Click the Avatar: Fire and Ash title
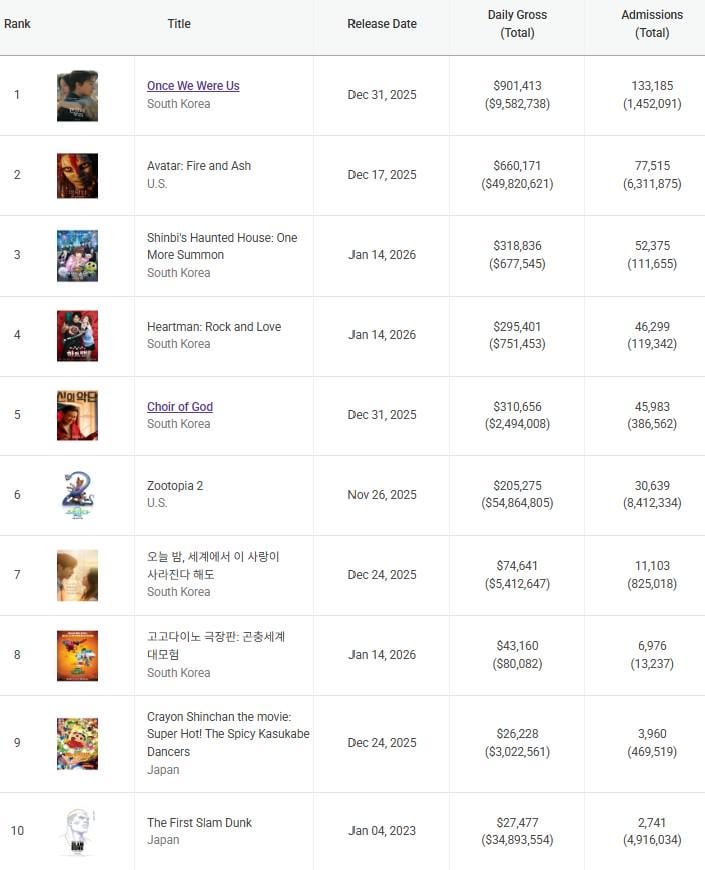Screen dimensions: 705x870 (199, 166)
